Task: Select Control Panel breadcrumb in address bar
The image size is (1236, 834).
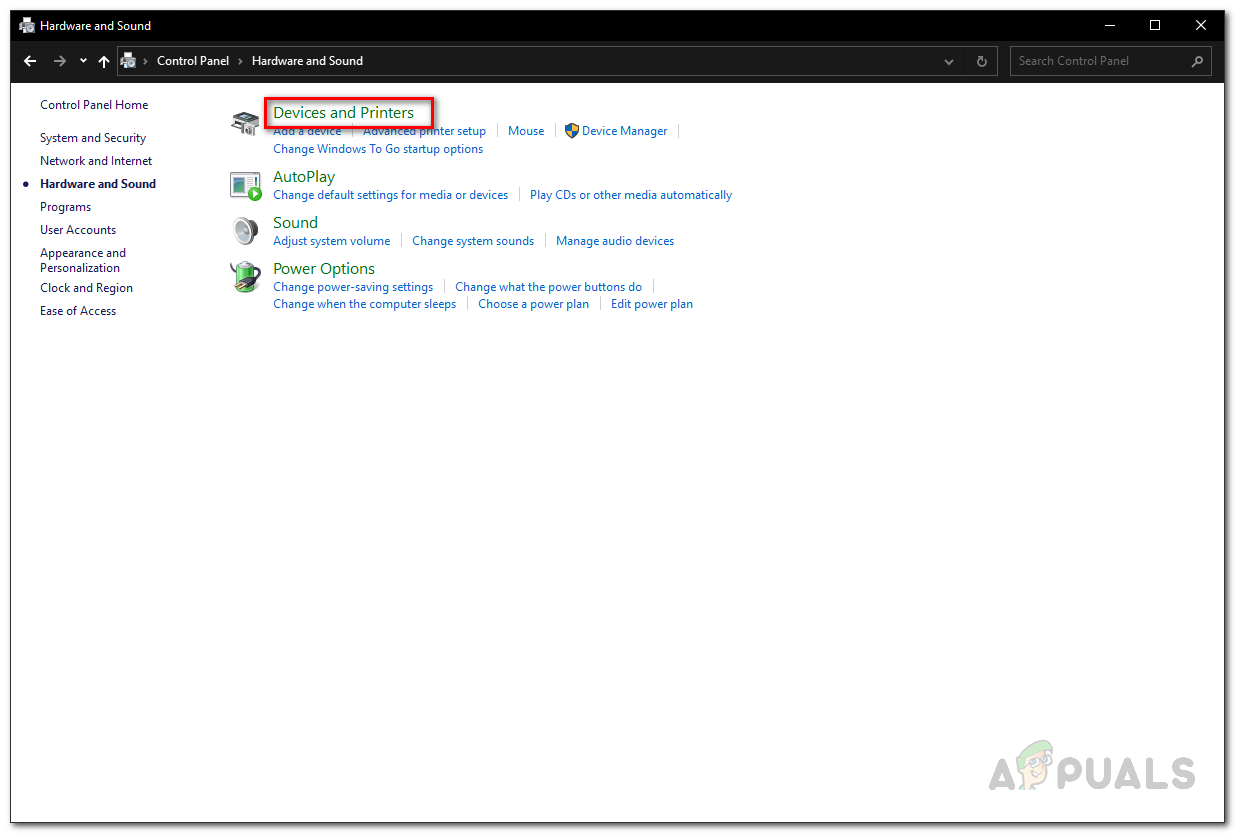Action: click(x=193, y=61)
